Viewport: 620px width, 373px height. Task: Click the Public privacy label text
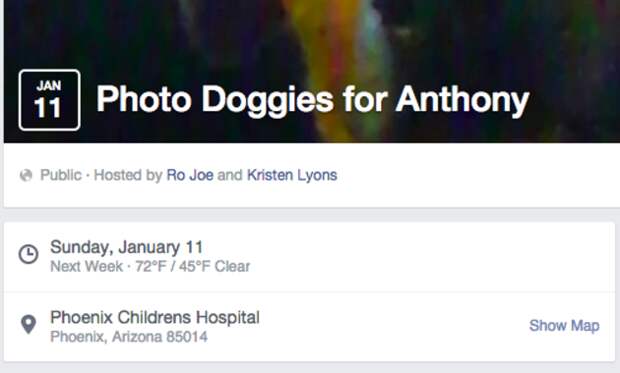61,175
